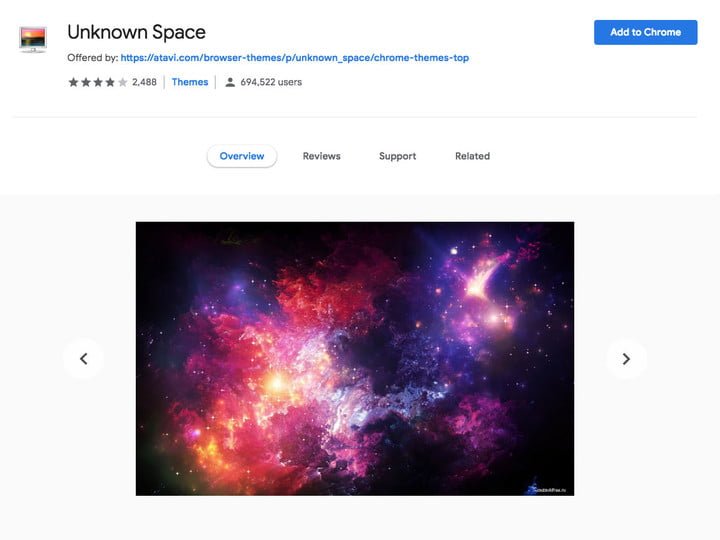The image size is (720, 540).
Task: Click the 694,522 users text
Action: pyautogui.click(x=271, y=82)
